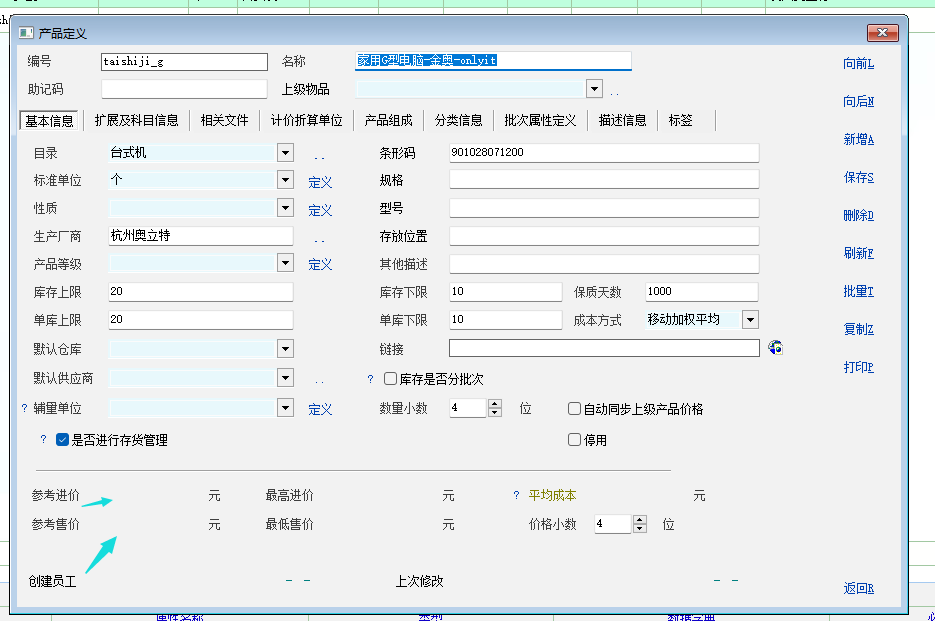Enable the 库存是否分批次 checkbox
The image size is (935, 621).
click(x=391, y=379)
